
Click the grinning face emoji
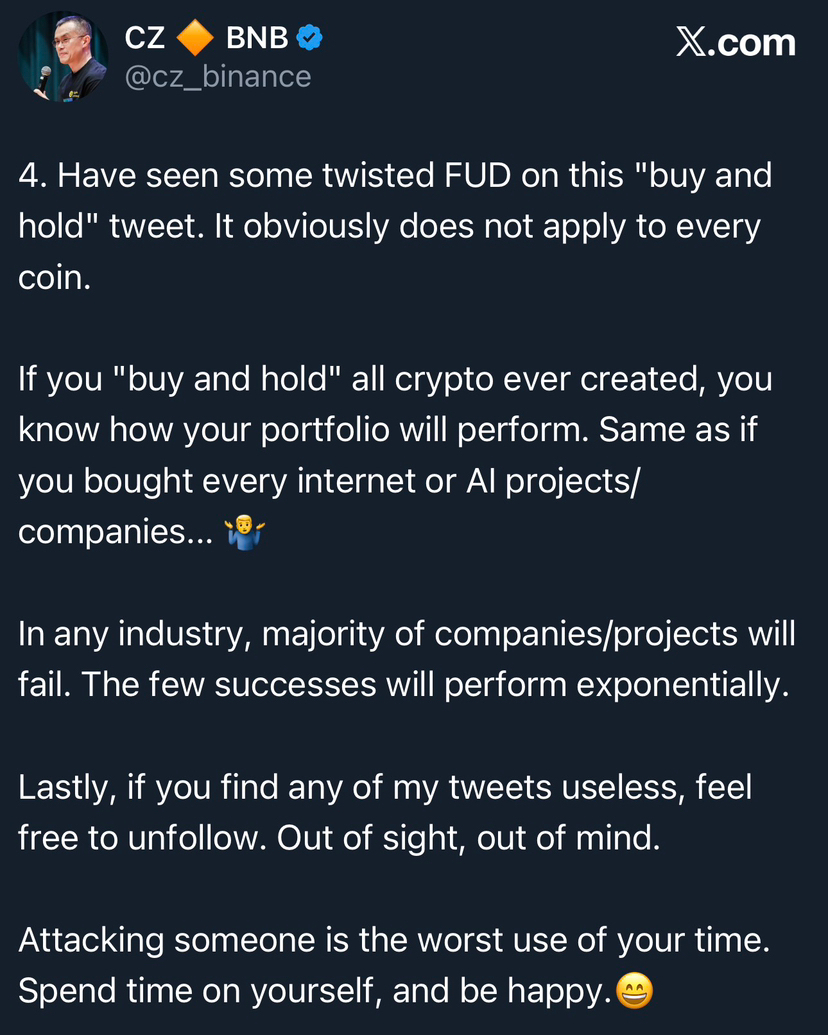pos(635,991)
